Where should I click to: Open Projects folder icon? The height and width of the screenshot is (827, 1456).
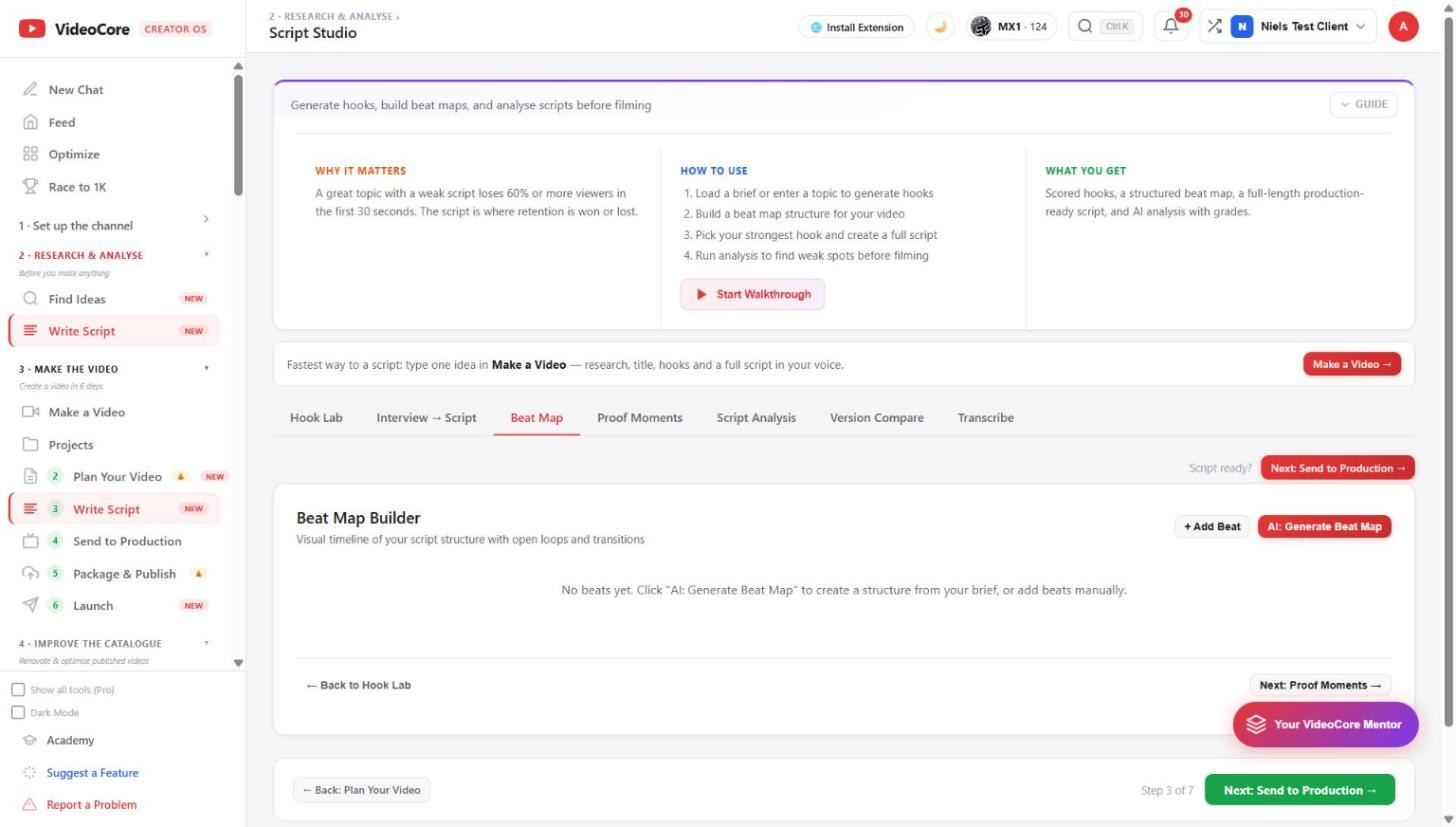30,445
